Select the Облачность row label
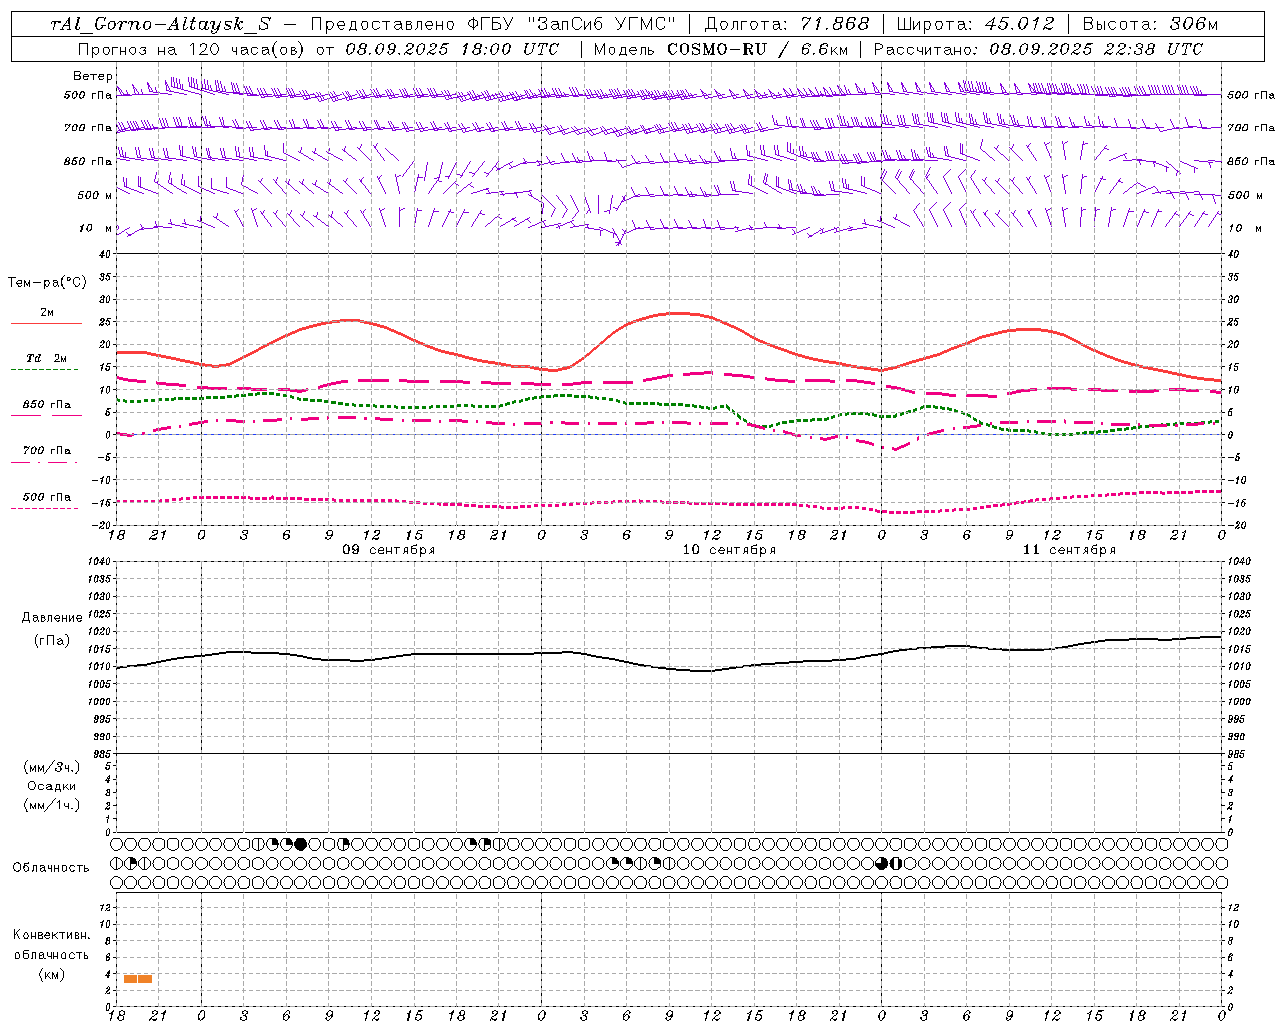The width and height of the screenshot is (1280, 1024). 51,867
